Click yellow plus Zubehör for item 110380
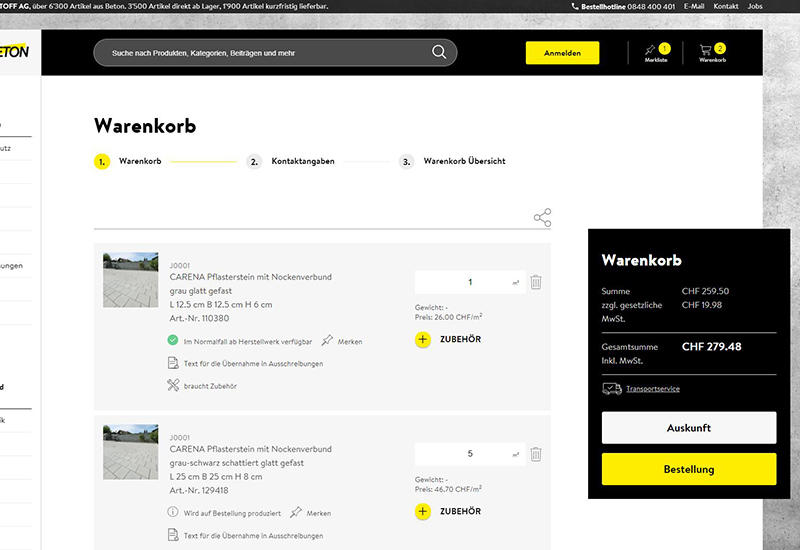Screen dimensions: 800x550 pyautogui.click(x=422, y=339)
